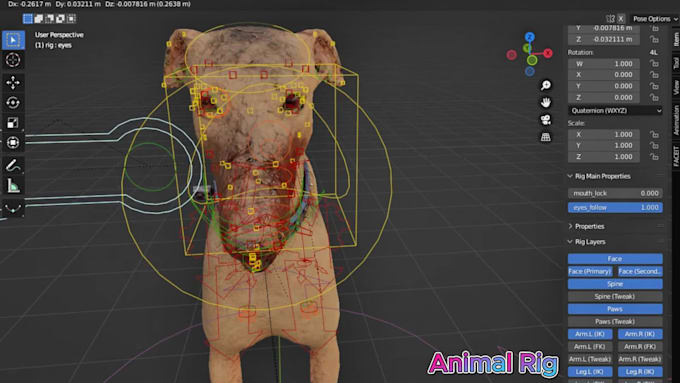Adjust the mouth_lock slider
680x383 pixels.
coord(615,193)
